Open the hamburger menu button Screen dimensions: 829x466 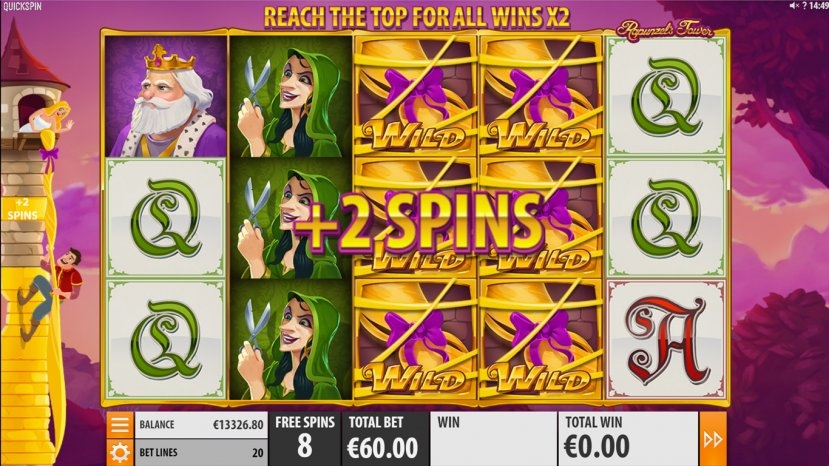(119, 424)
